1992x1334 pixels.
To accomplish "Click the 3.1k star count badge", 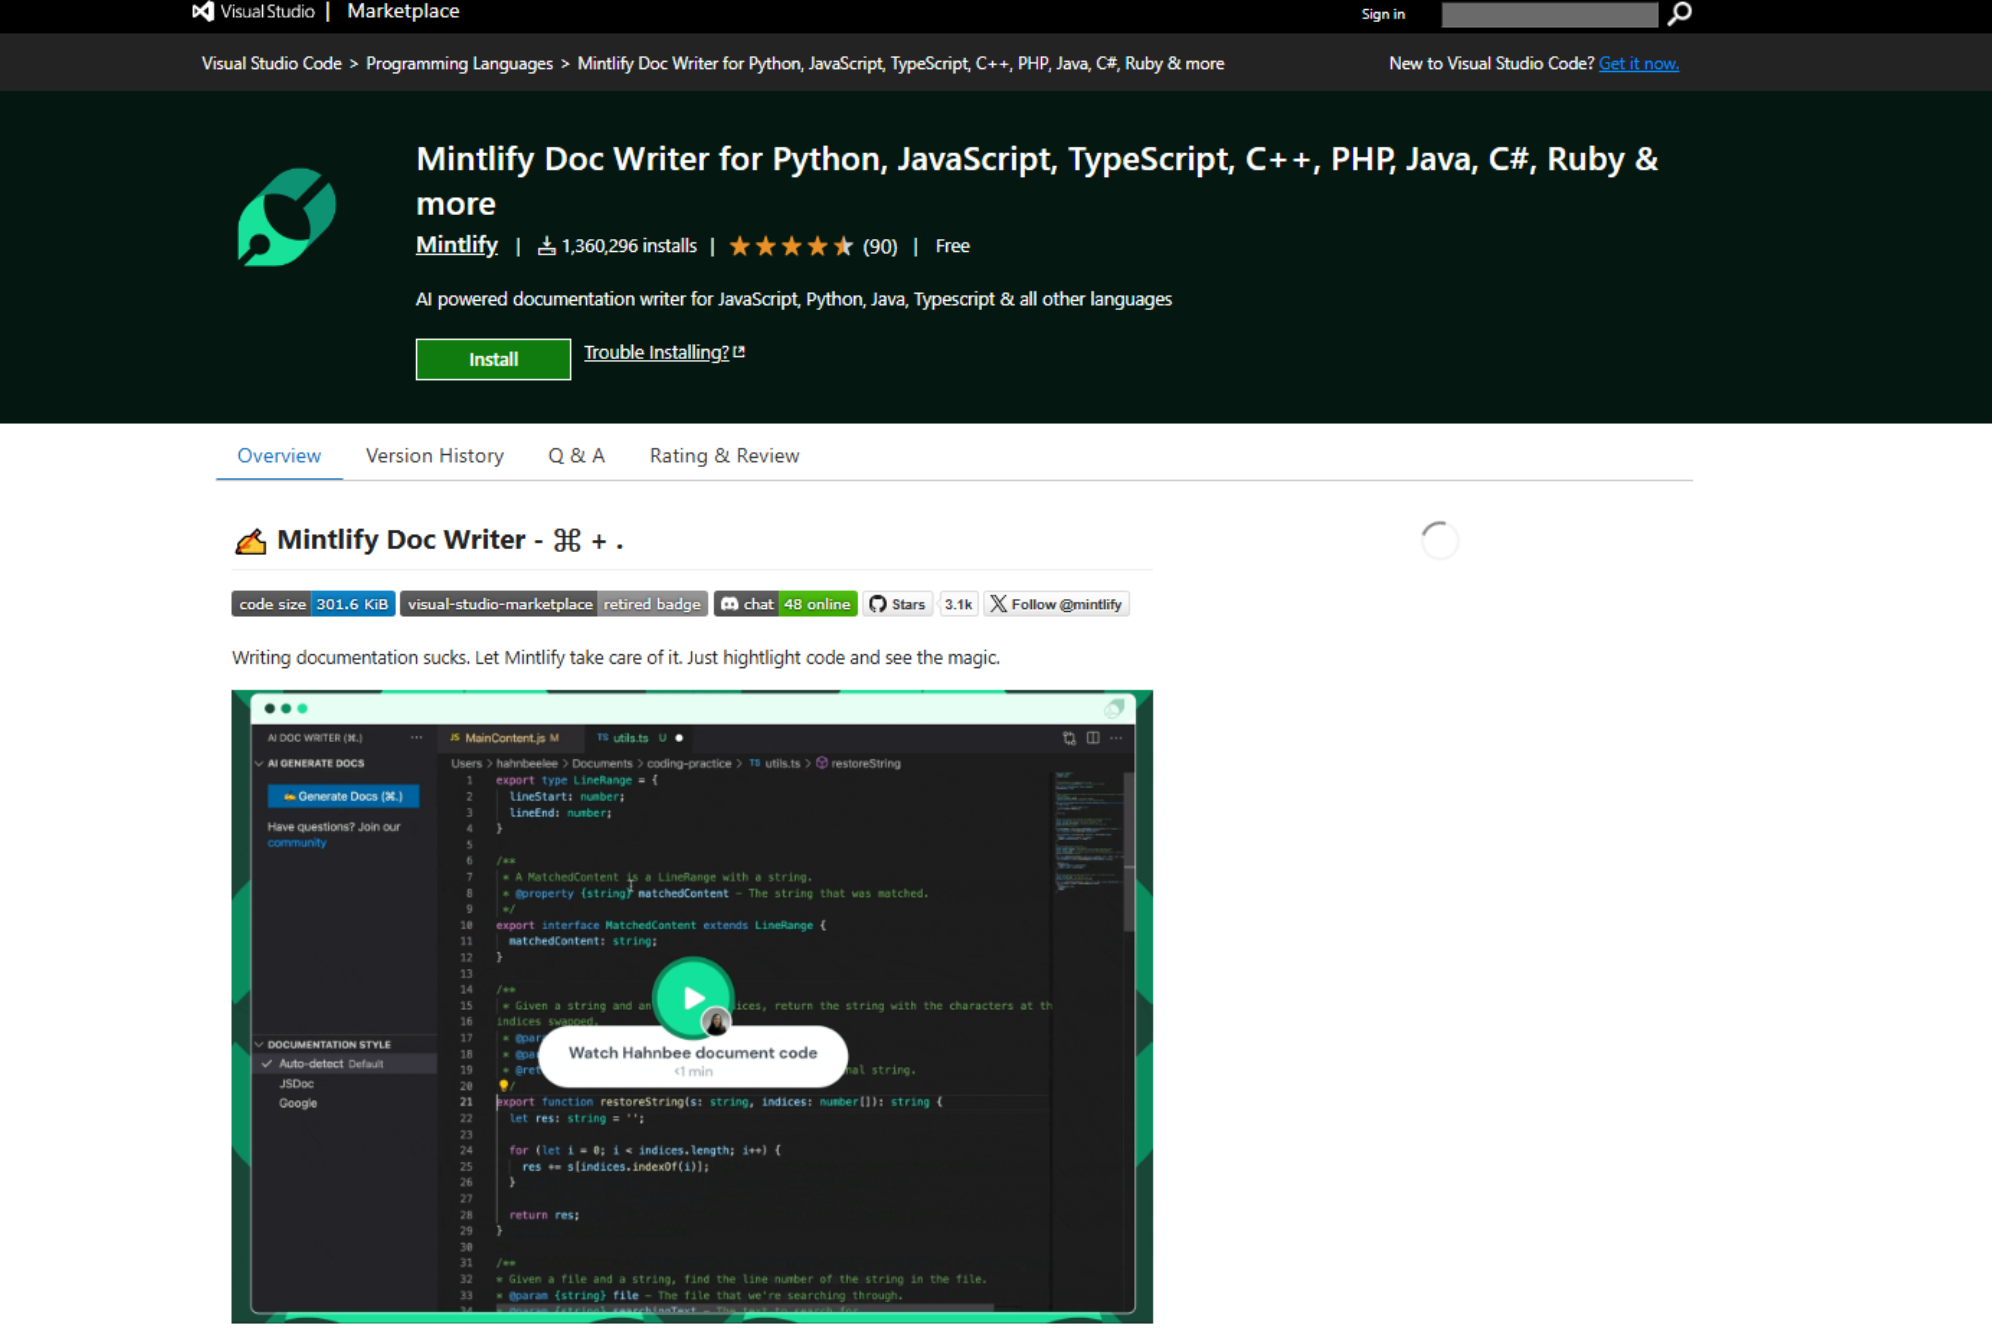I will (958, 604).
